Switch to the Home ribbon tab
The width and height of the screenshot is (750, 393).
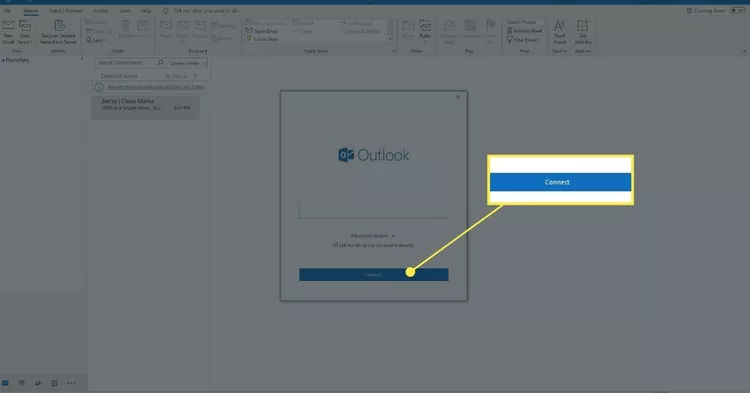point(31,11)
